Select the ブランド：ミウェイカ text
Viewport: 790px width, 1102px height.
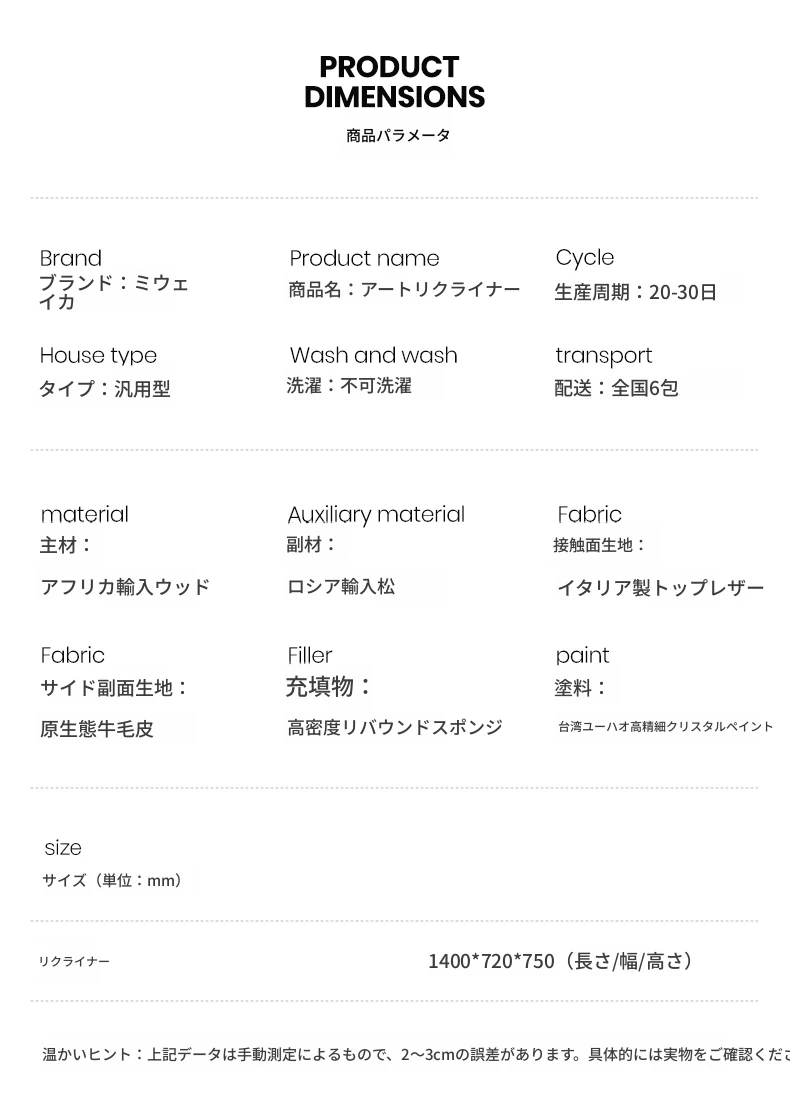click(113, 292)
